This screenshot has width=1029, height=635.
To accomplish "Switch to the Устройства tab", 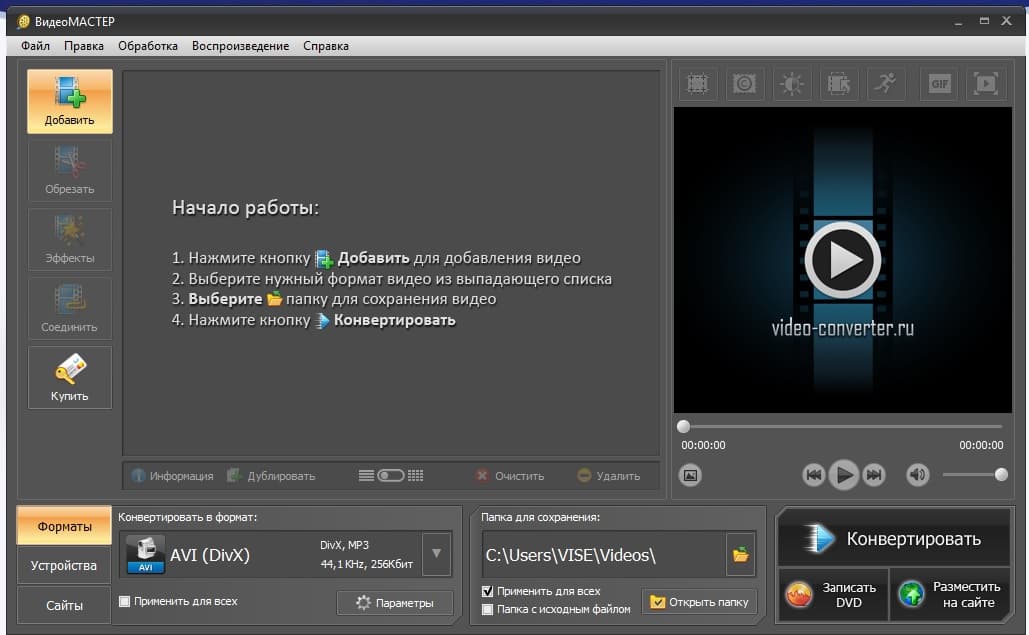I will (x=64, y=565).
